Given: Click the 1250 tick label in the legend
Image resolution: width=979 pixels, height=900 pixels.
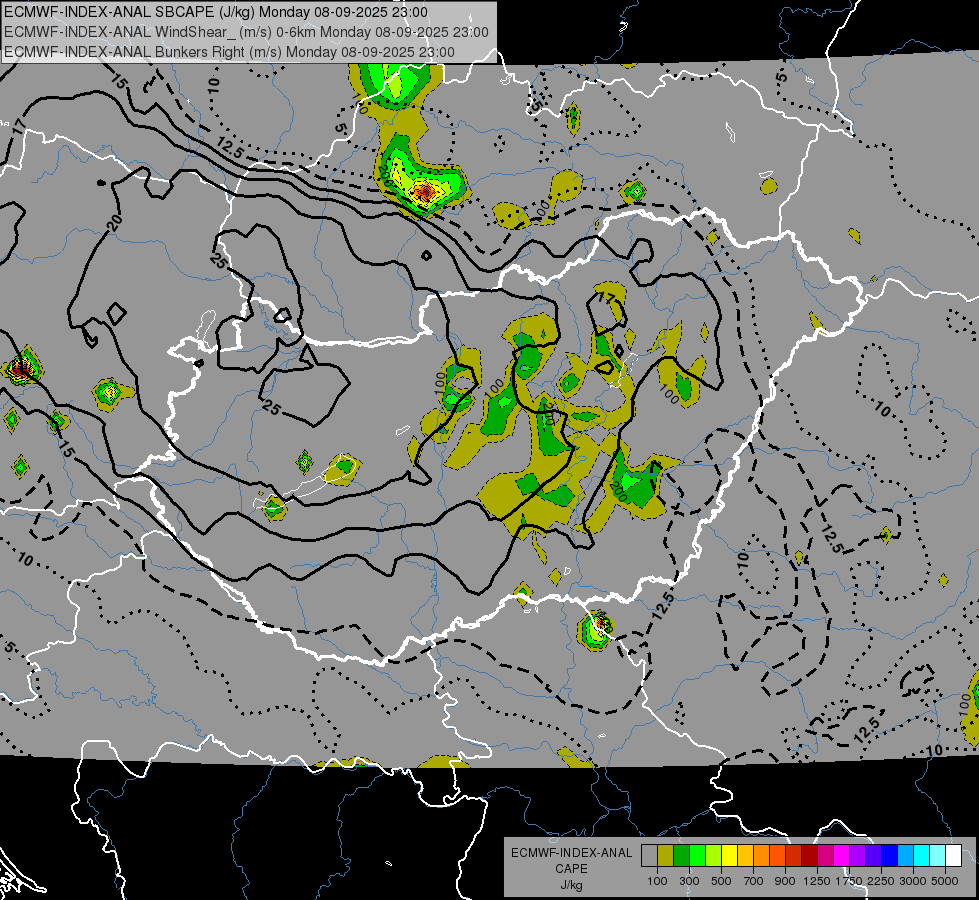Looking at the screenshot, I should (817, 881).
